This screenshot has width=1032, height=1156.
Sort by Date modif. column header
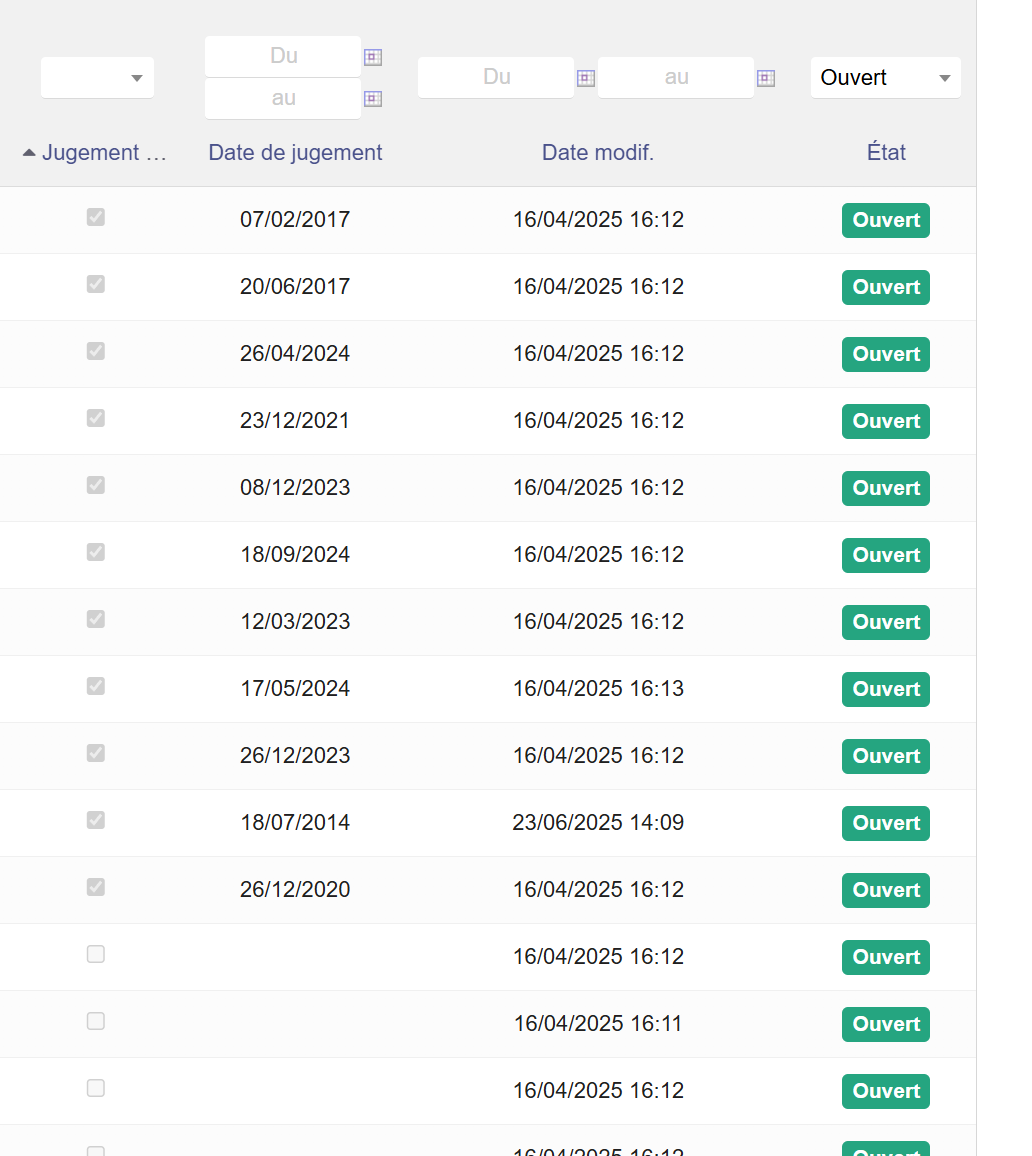(598, 153)
